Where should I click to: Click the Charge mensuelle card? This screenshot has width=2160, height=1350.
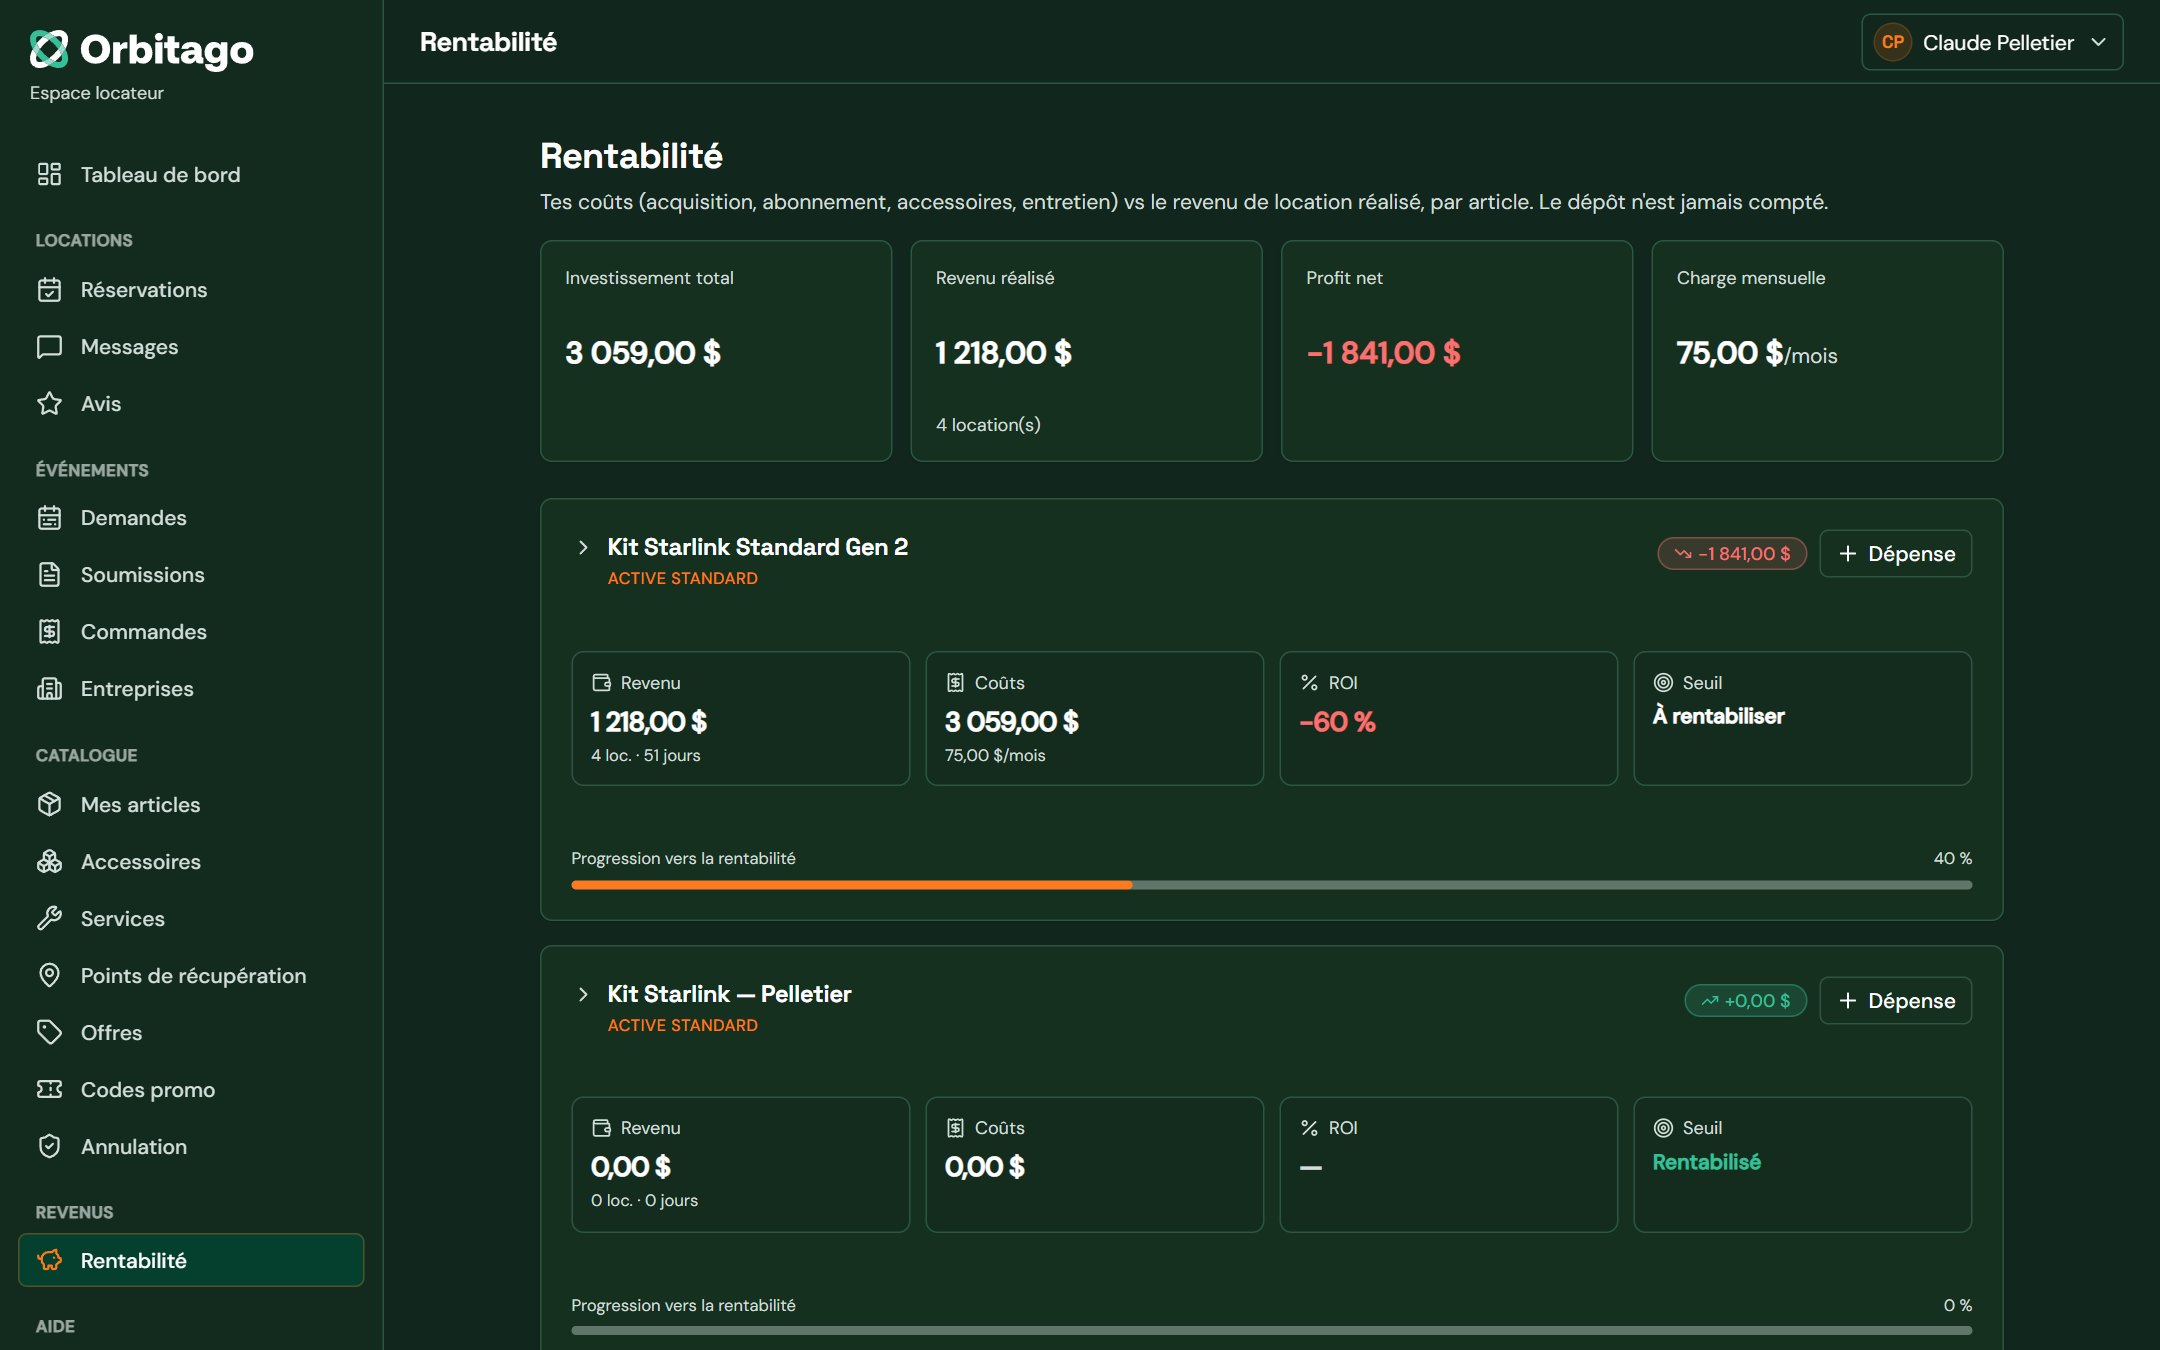click(1827, 351)
